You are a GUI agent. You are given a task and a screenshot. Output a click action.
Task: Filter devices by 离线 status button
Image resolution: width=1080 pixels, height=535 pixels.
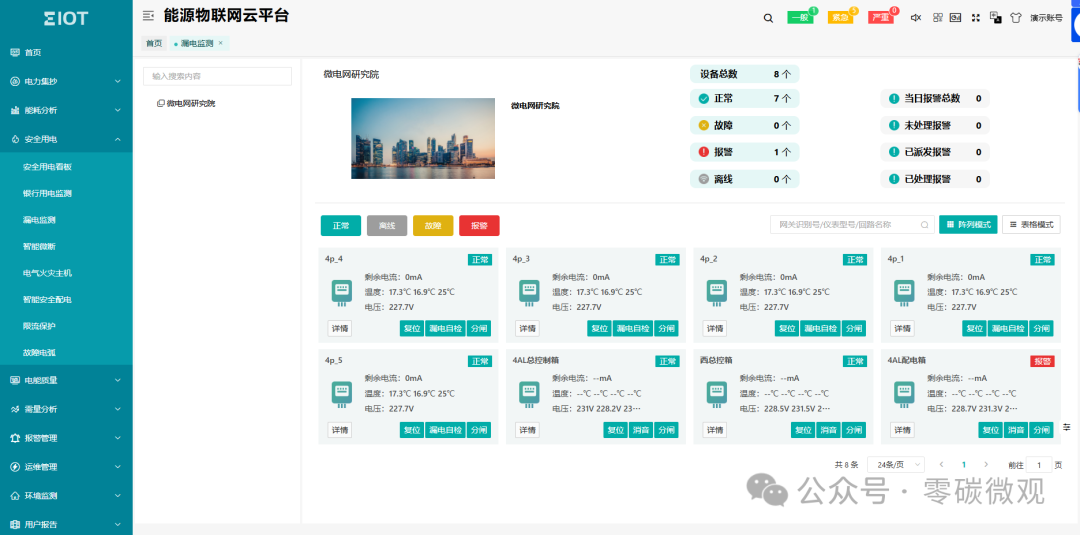point(387,226)
